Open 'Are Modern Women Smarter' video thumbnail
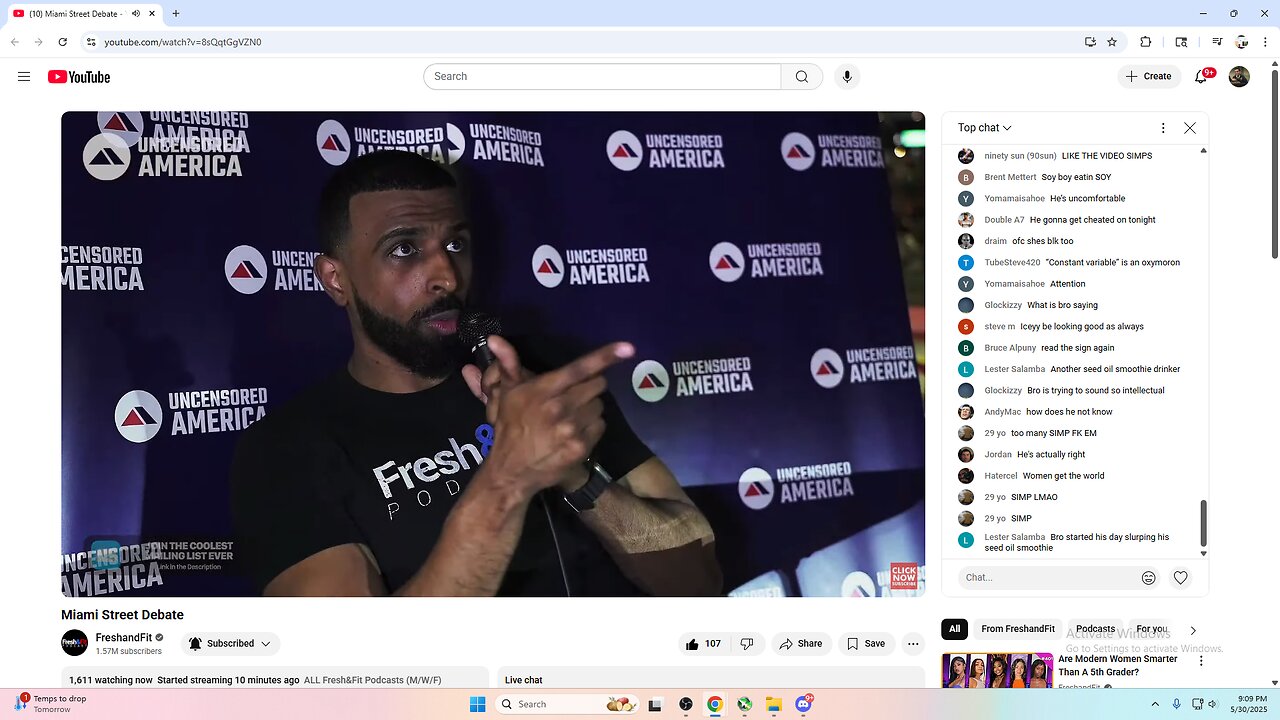The width and height of the screenshot is (1280, 720). coord(997,670)
